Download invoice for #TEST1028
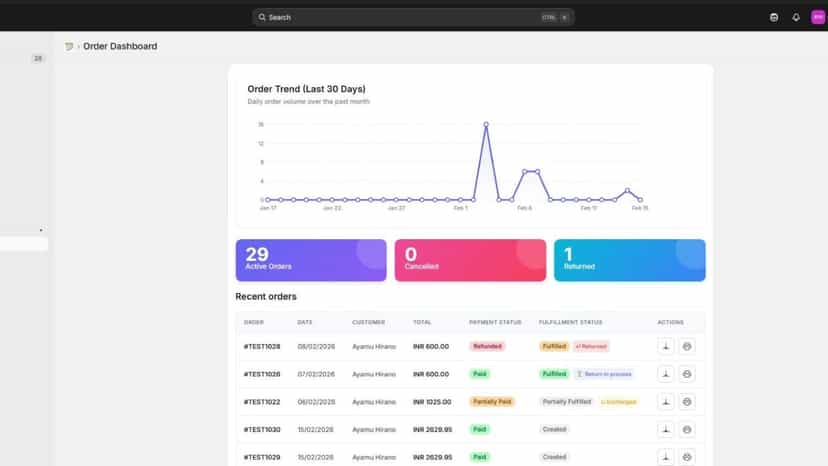 665,347
